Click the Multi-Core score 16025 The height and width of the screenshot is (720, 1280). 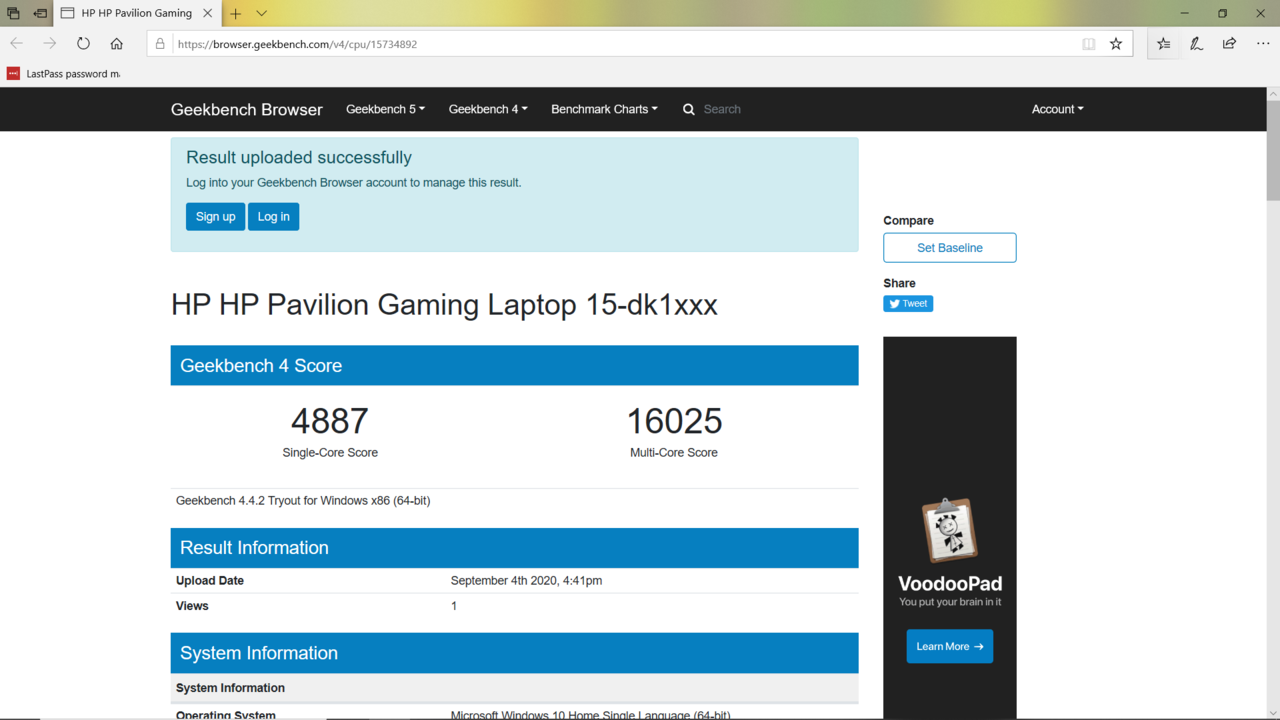coord(674,421)
